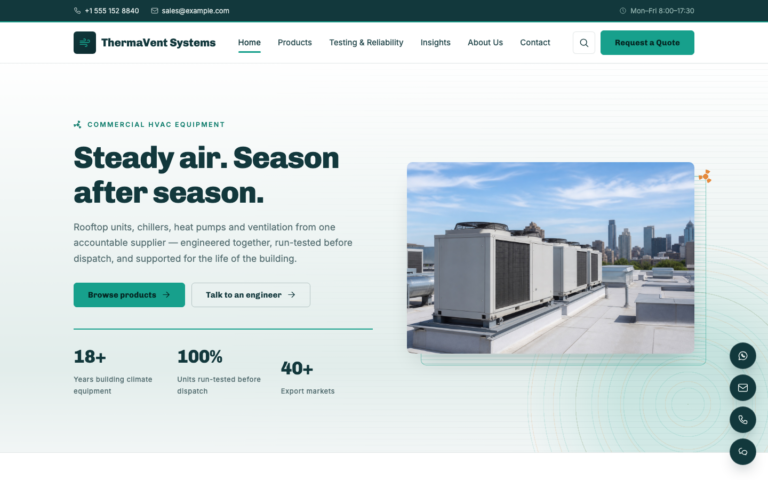Viewport: 768px width, 480px height.
Task: Click the Mon-Fri 8:00-17:30 hours text
Action: [662, 11]
